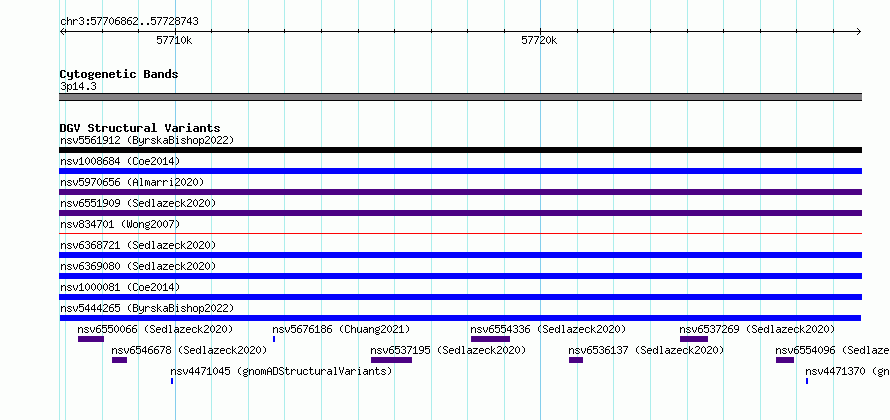Select the blue nsv5444265 variant bar
890x420 pixels.
(460, 318)
